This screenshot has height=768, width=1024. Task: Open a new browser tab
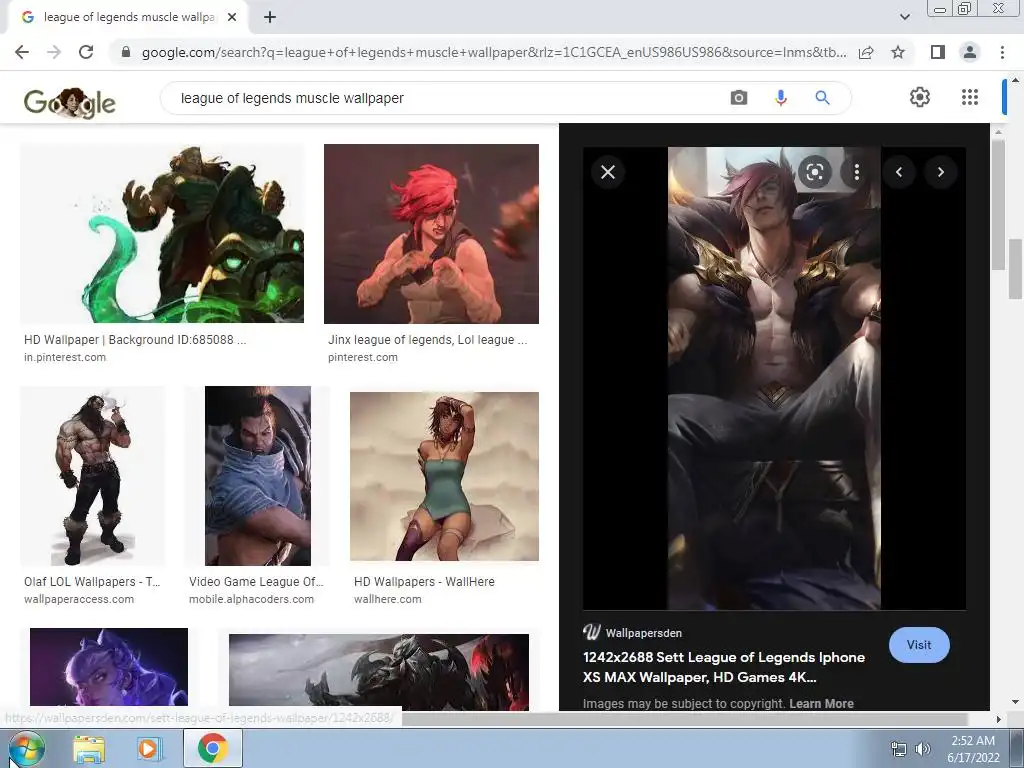click(270, 18)
